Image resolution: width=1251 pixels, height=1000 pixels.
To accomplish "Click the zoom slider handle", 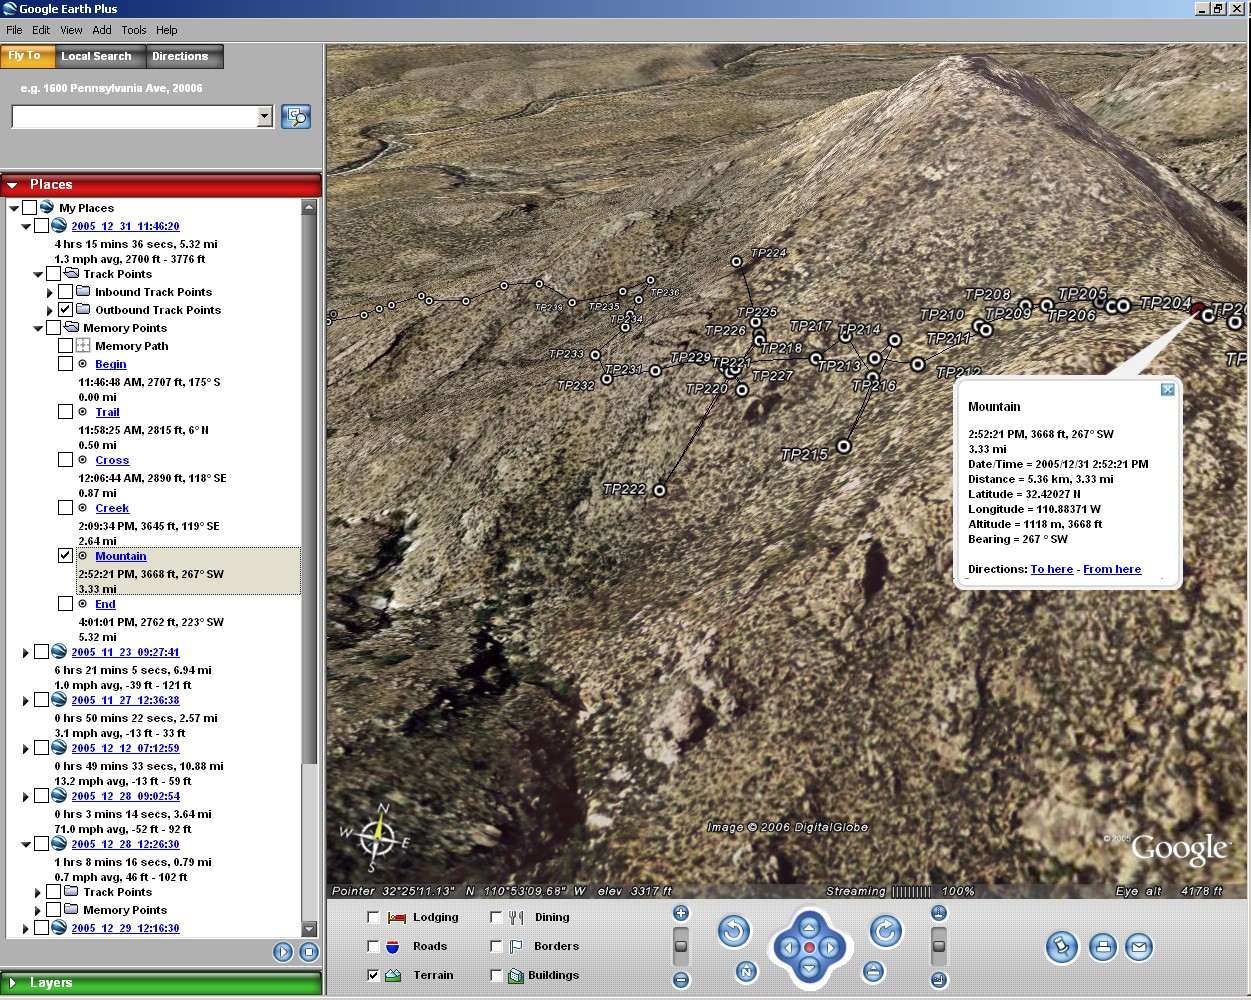I will pos(681,945).
